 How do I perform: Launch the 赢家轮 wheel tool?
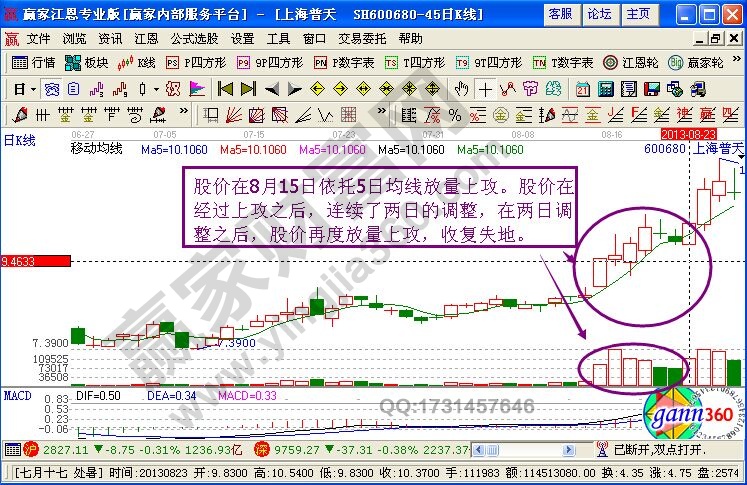click(693, 62)
